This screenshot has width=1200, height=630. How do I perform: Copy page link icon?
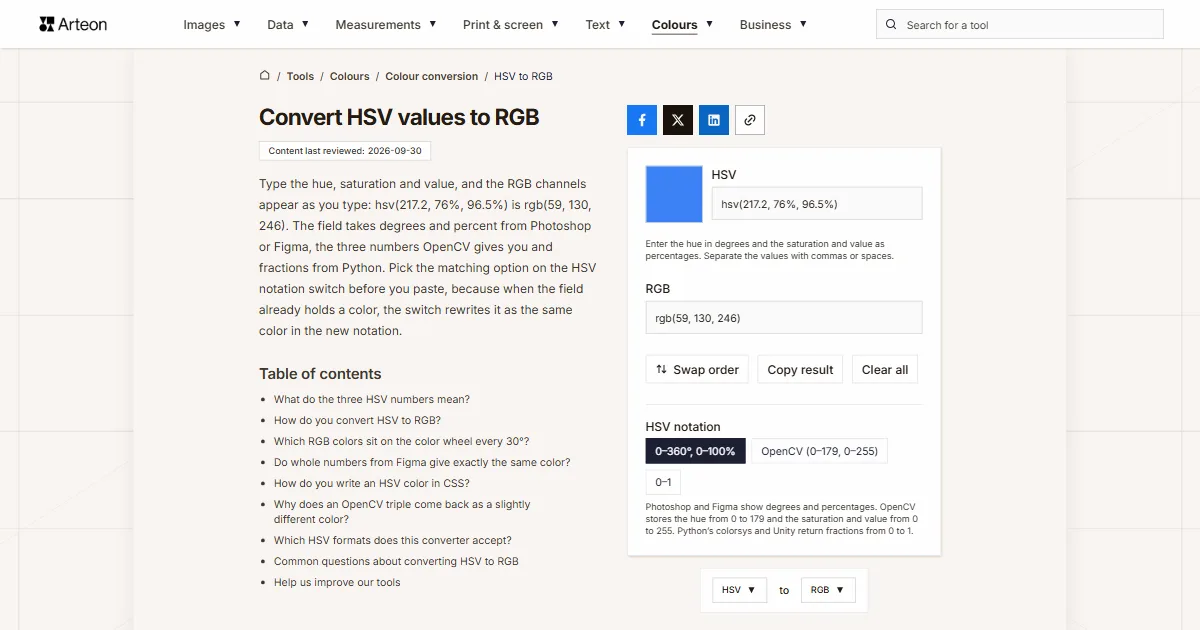point(750,120)
